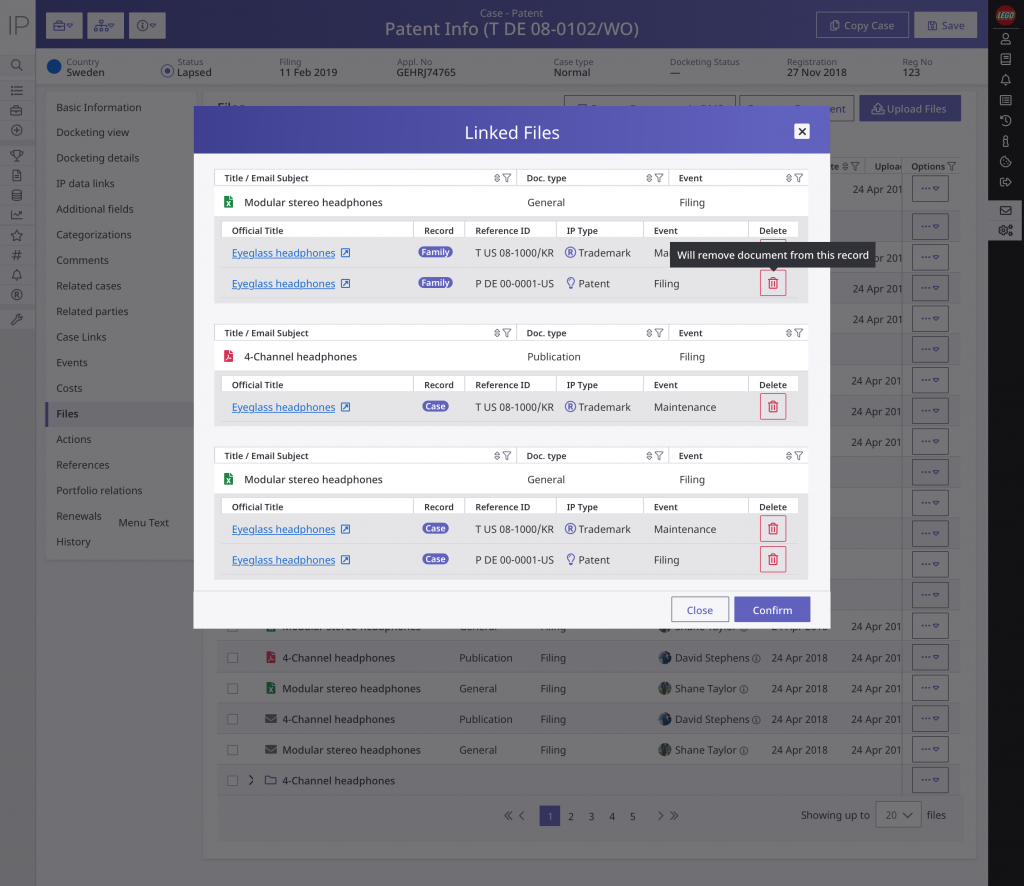The width and height of the screenshot is (1024, 886).
Task: Open the search icon in left sidebar
Action: [17, 65]
